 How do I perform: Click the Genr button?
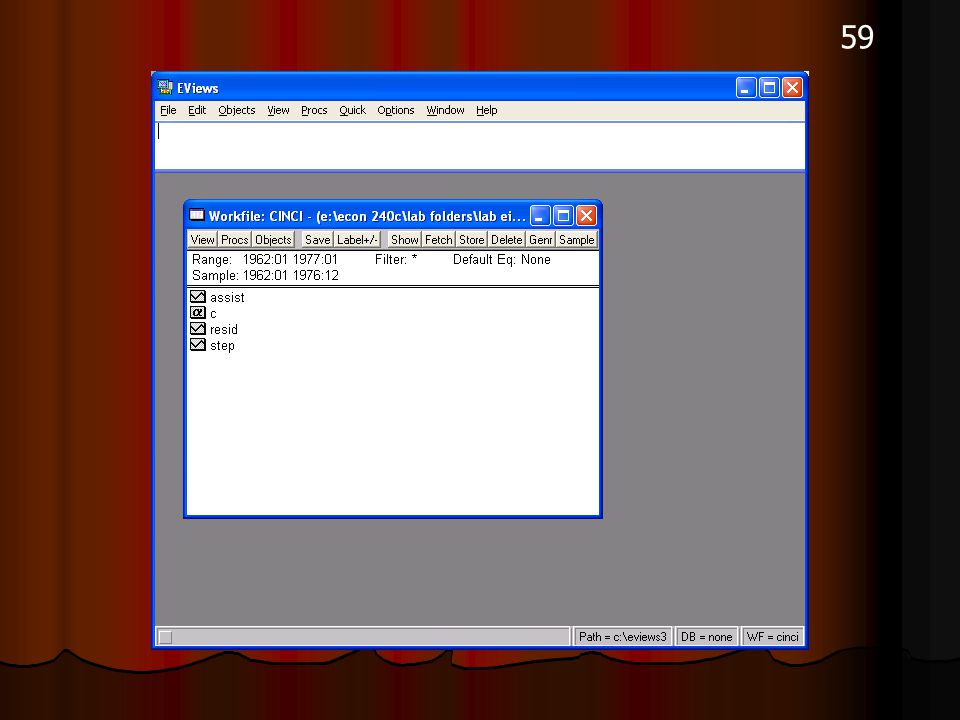(x=541, y=240)
